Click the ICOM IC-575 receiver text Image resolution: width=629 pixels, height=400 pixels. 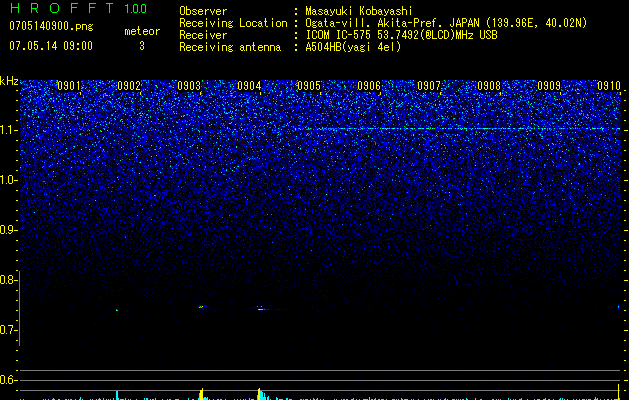pos(401,35)
